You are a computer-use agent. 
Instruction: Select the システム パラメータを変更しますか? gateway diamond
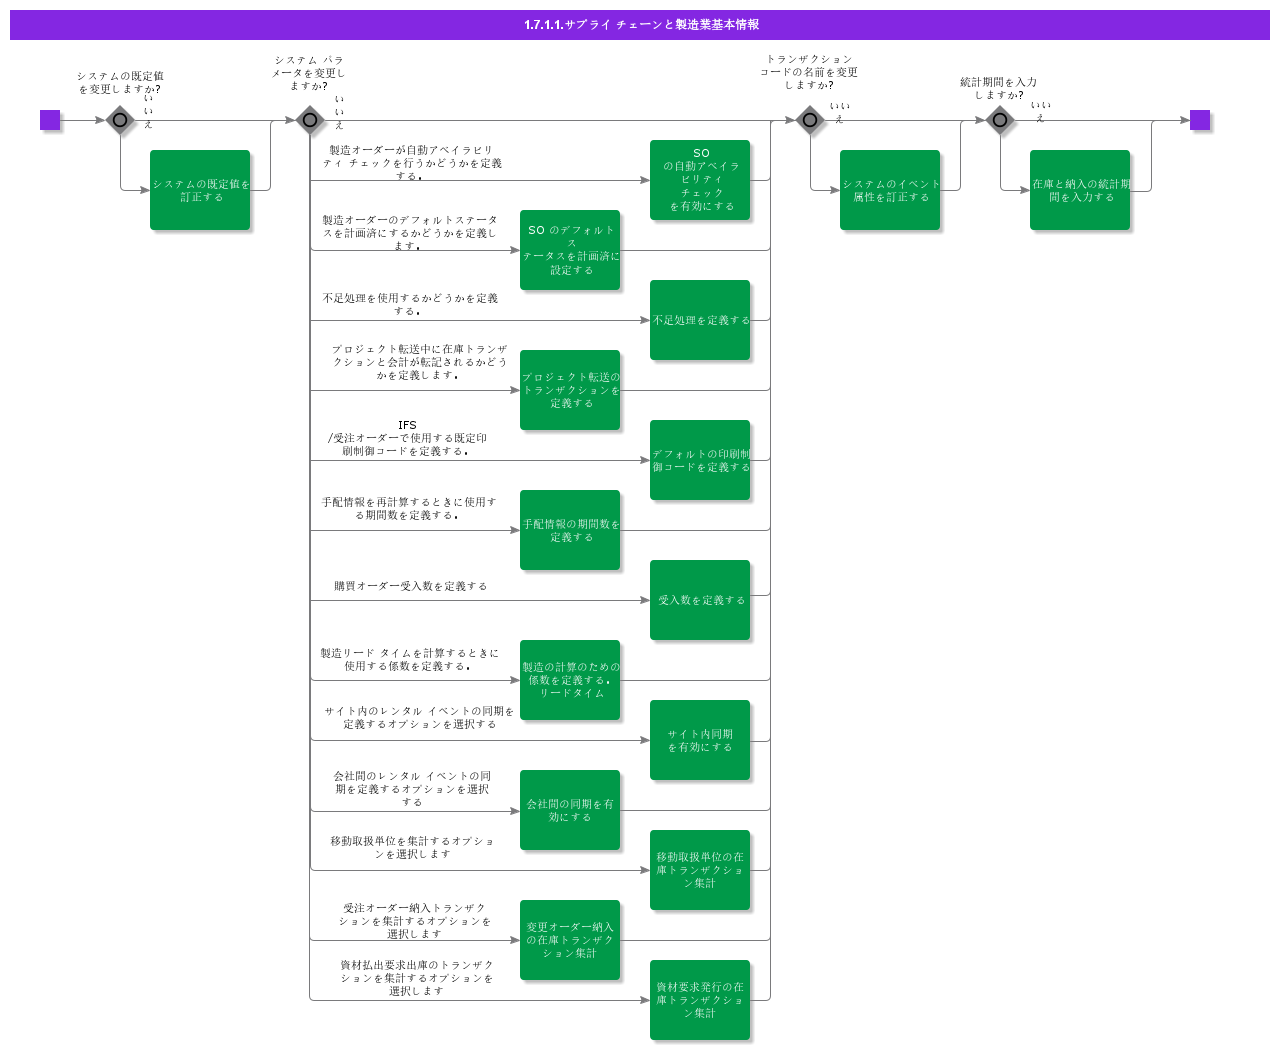pos(310,120)
